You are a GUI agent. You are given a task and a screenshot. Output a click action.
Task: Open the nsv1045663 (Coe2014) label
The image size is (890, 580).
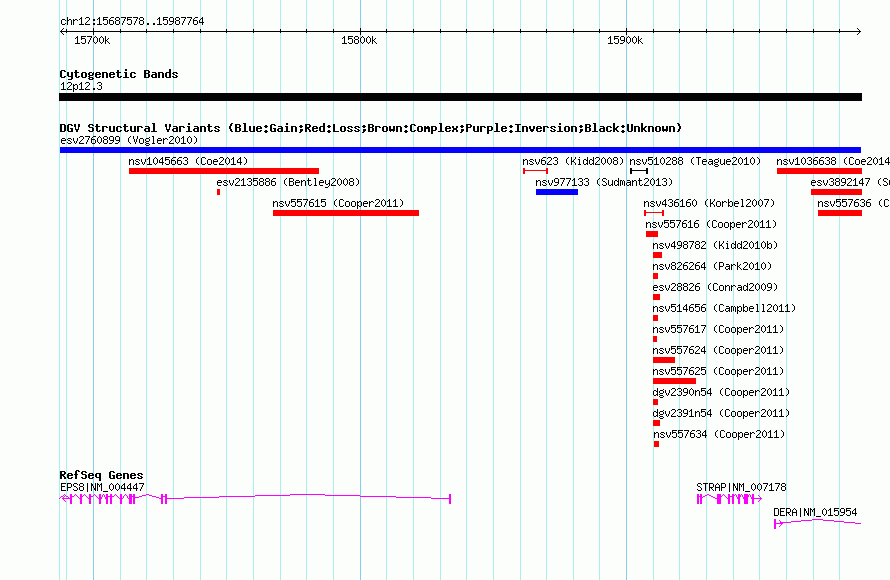[x=188, y=161]
